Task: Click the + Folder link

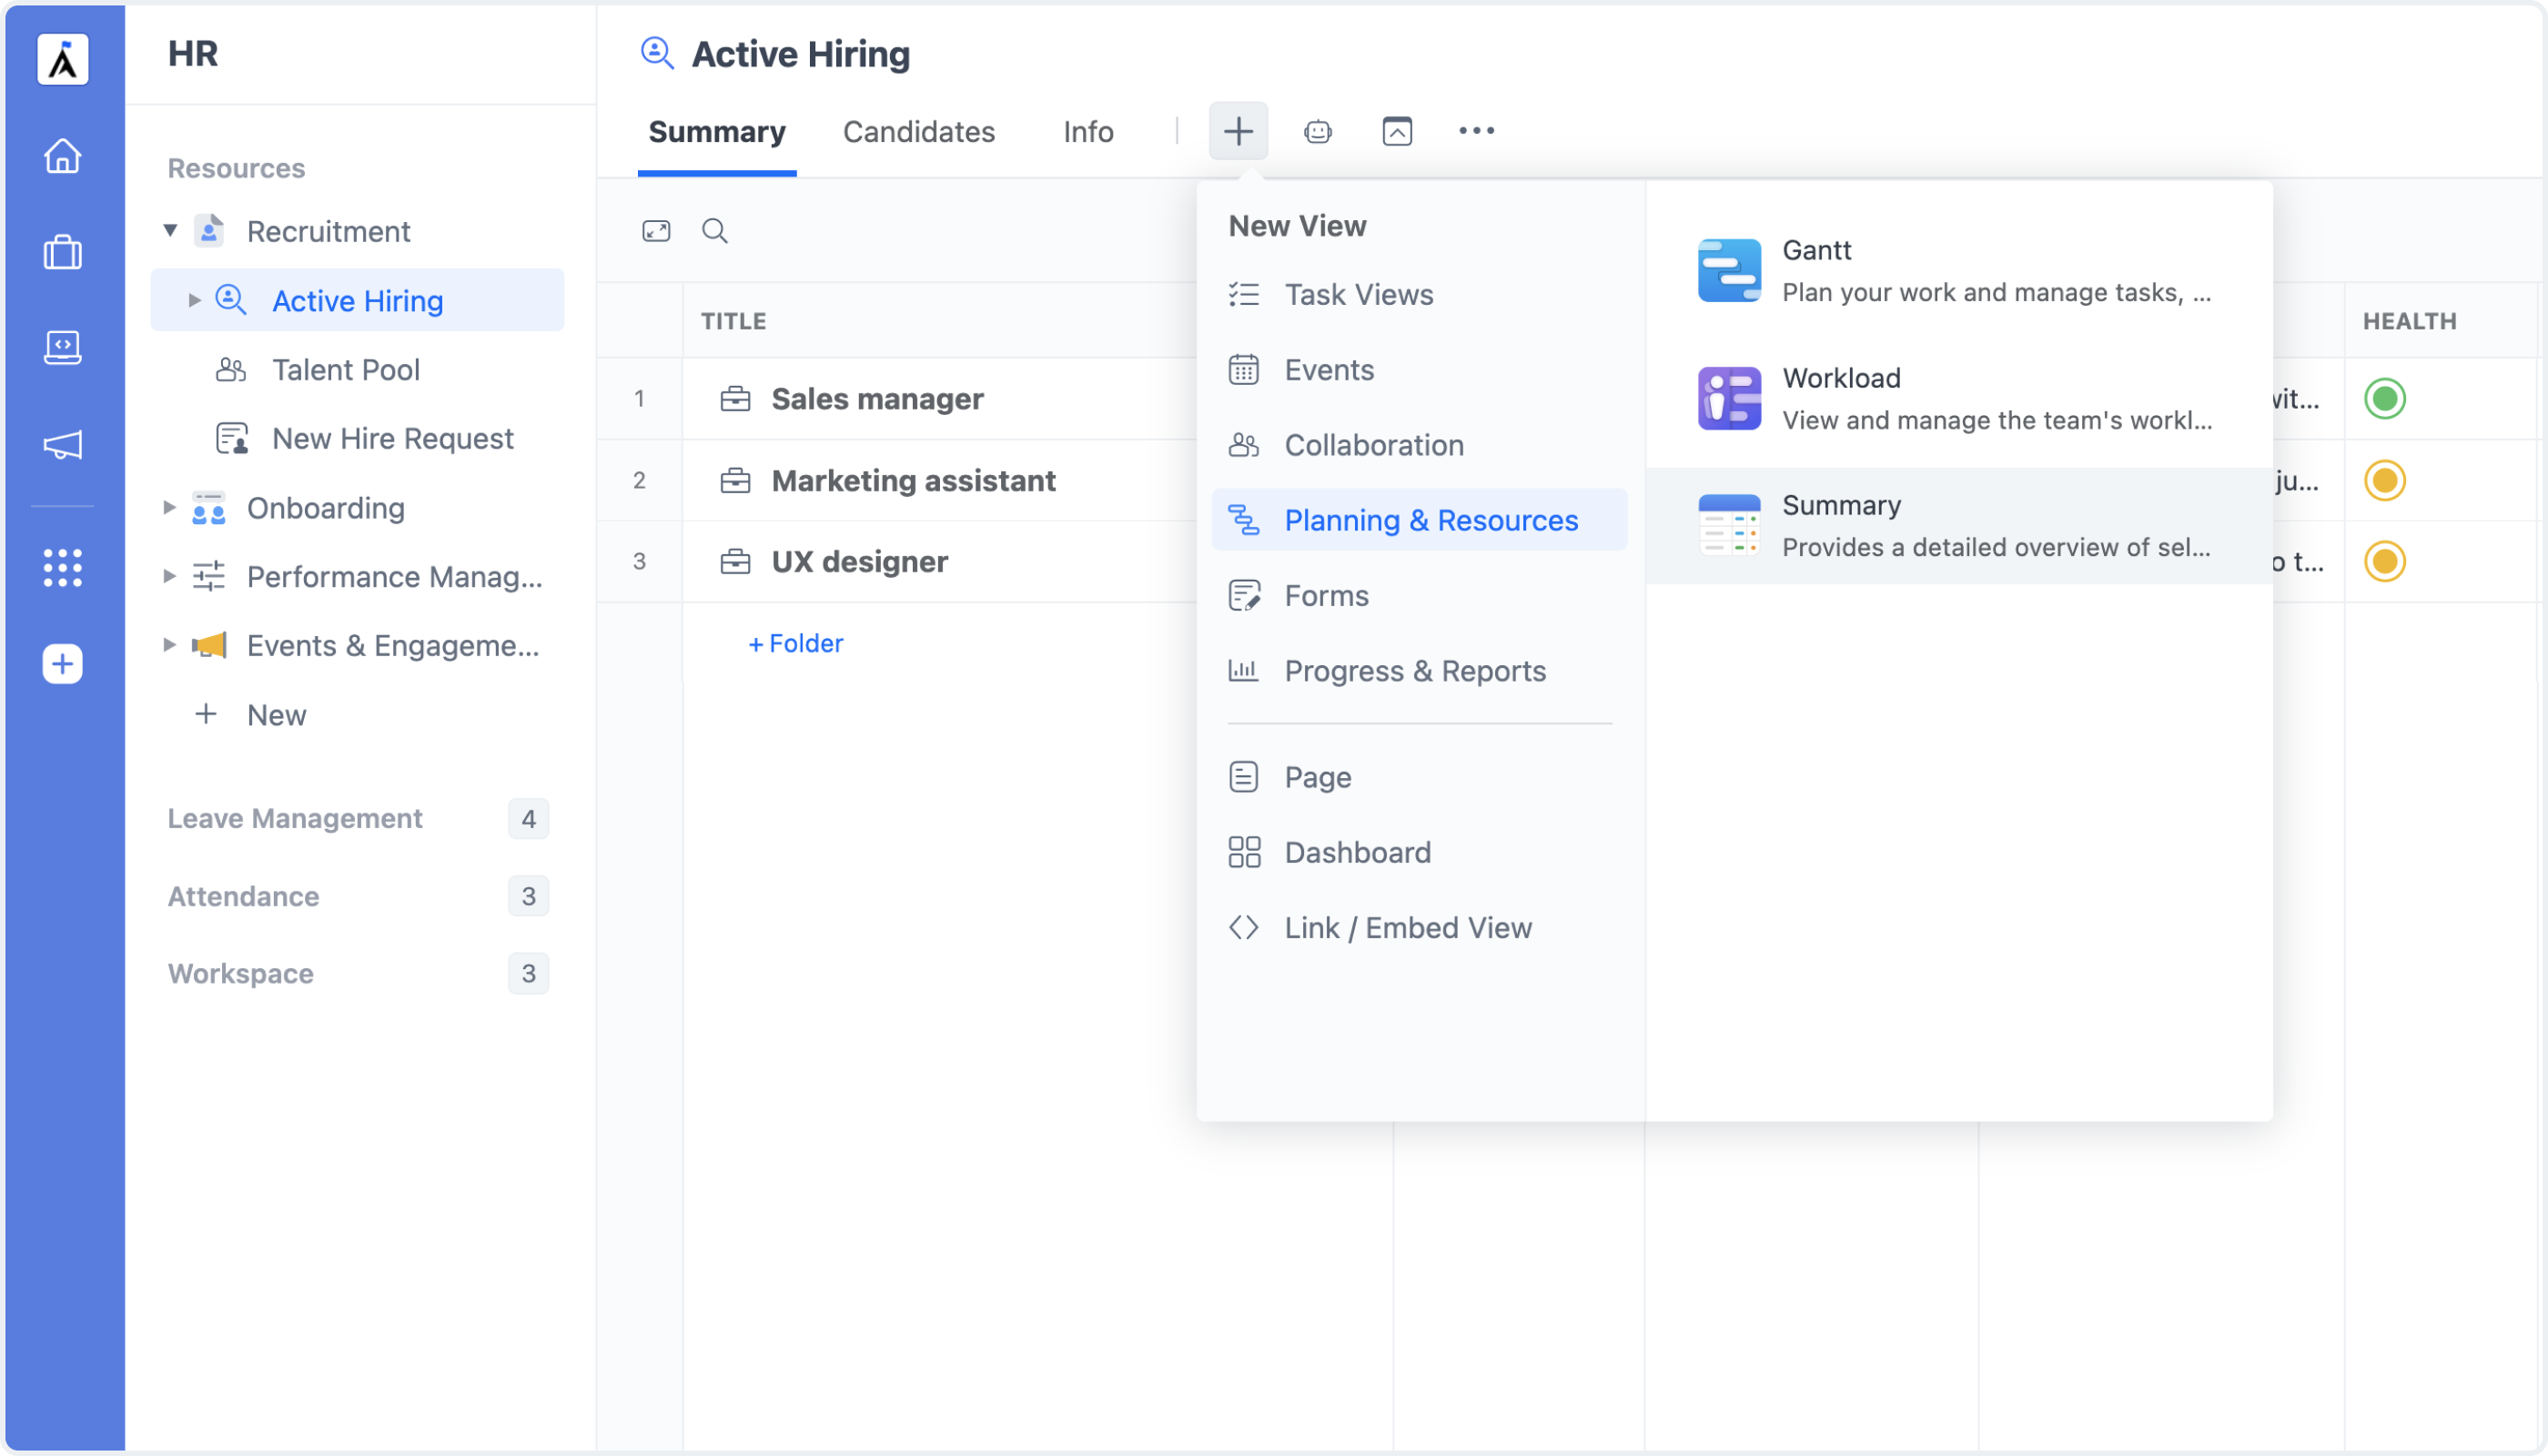Action: [796, 644]
